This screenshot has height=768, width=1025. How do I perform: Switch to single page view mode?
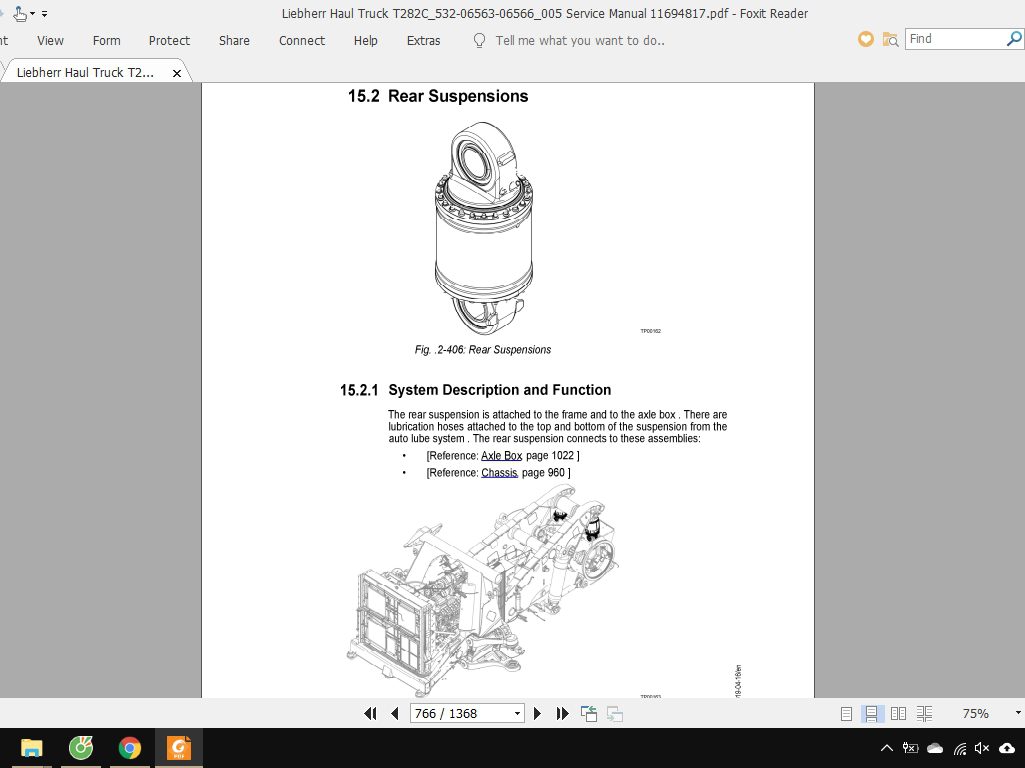click(846, 714)
